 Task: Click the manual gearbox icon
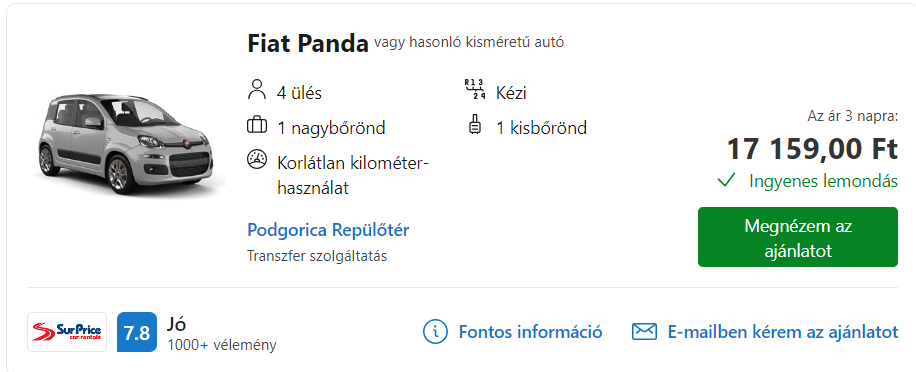point(475,89)
